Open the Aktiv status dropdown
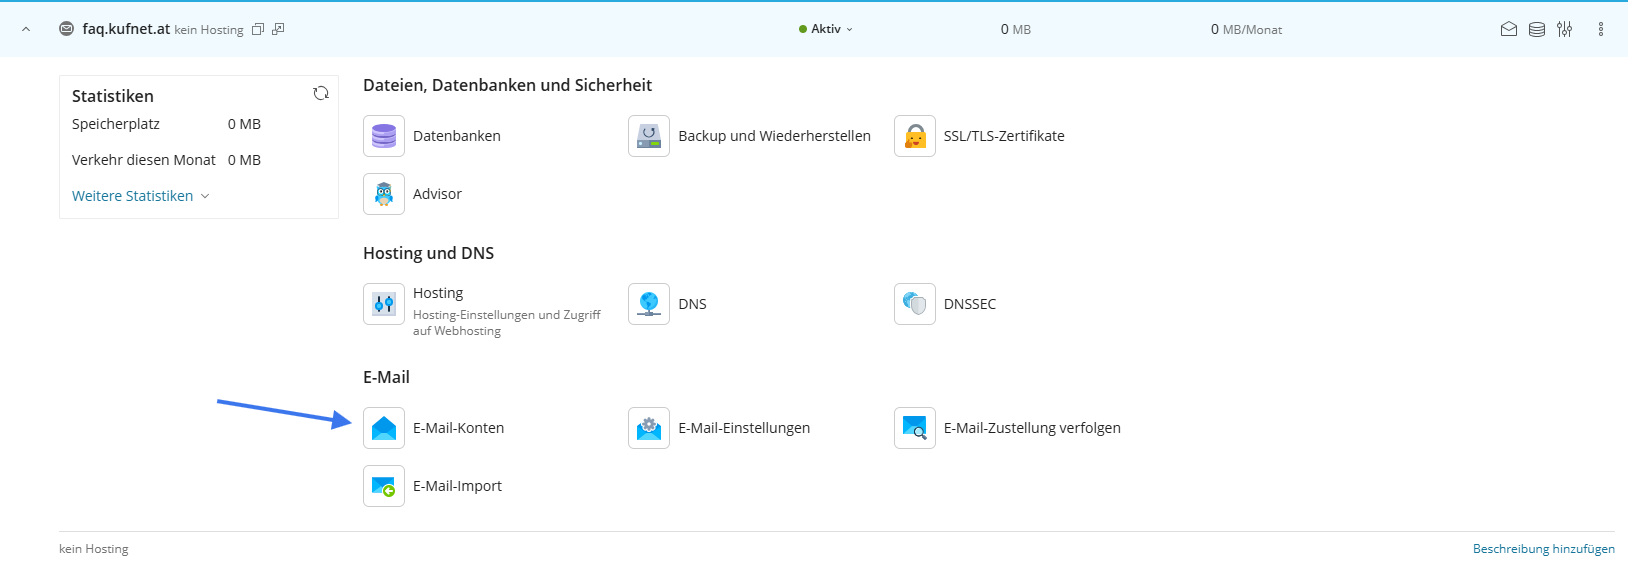Image resolution: width=1628 pixels, height=574 pixels. 826,29
